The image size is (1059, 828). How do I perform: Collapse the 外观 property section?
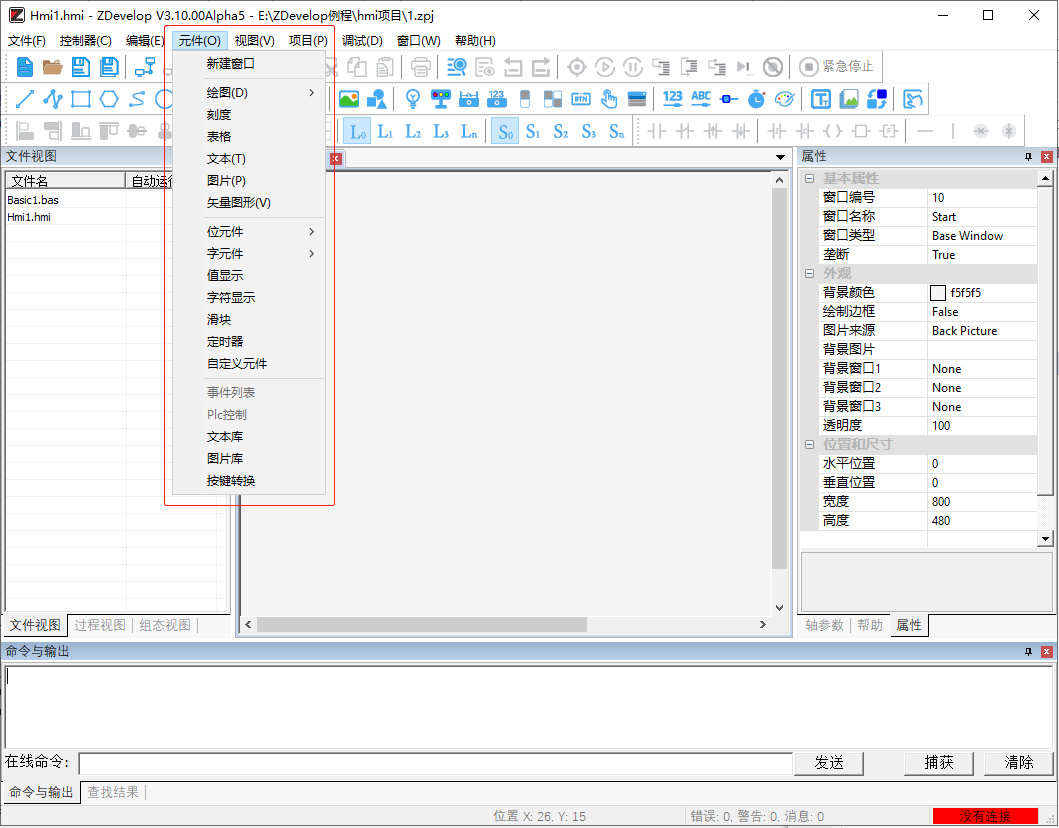pos(808,273)
